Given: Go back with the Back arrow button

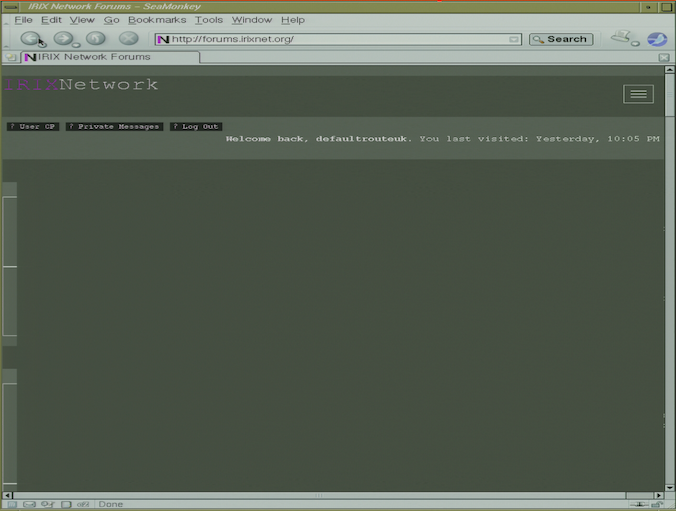Looking at the screenshot, I should (30, 38).
